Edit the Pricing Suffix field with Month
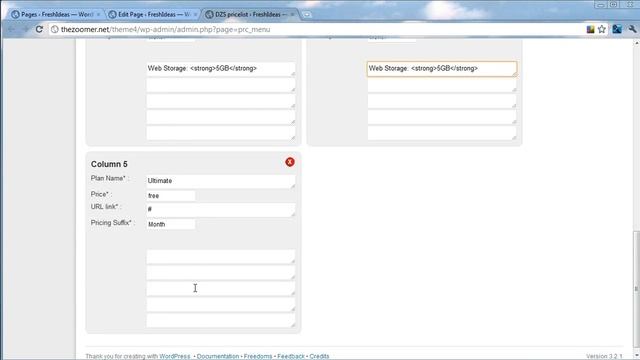The height and width of the screenshot is (360, 640). click(x=171, y=224)
